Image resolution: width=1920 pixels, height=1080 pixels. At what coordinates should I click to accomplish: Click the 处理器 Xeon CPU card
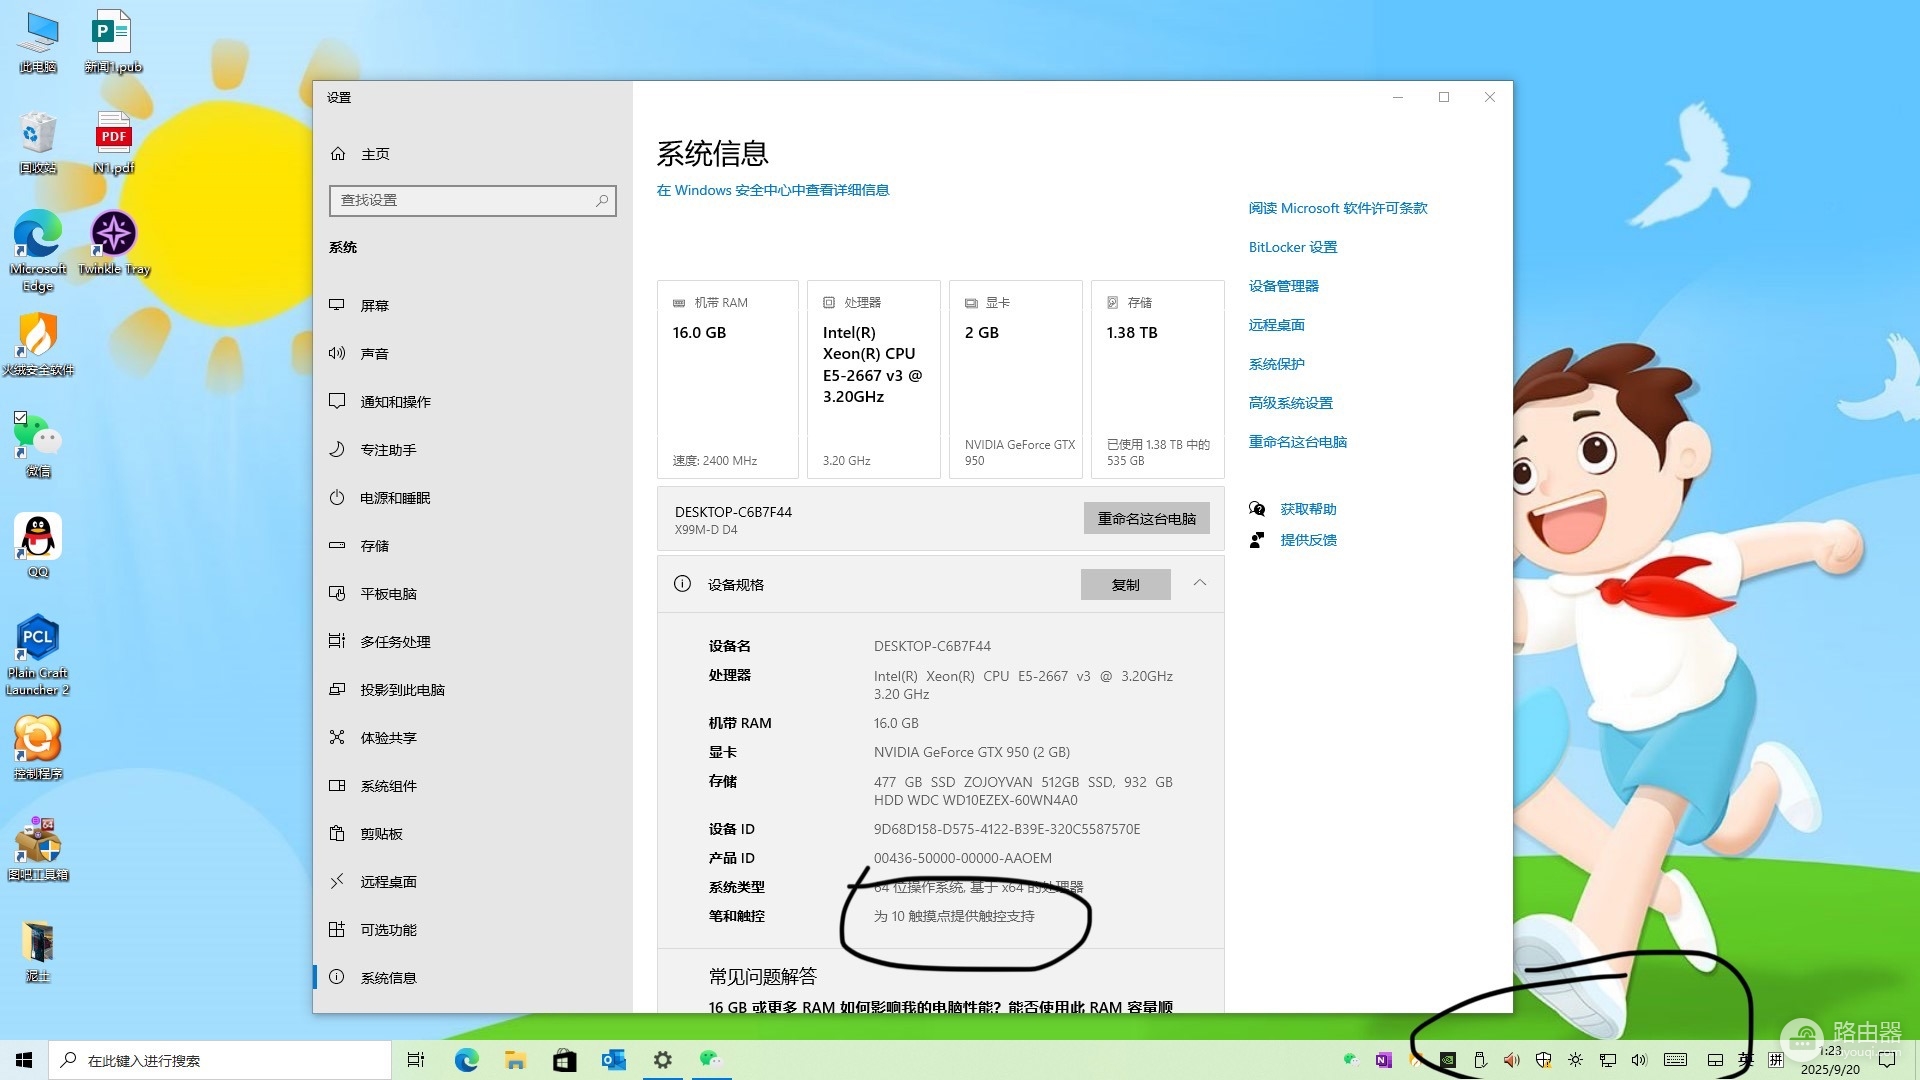click(874, 379)
